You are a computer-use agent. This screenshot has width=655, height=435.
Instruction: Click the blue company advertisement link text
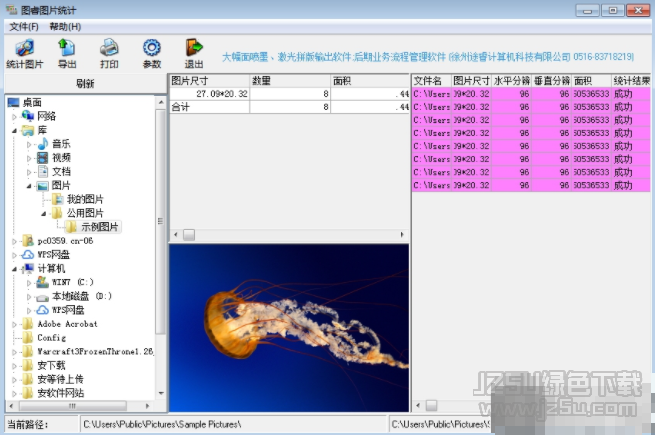(x=428, y=57)
